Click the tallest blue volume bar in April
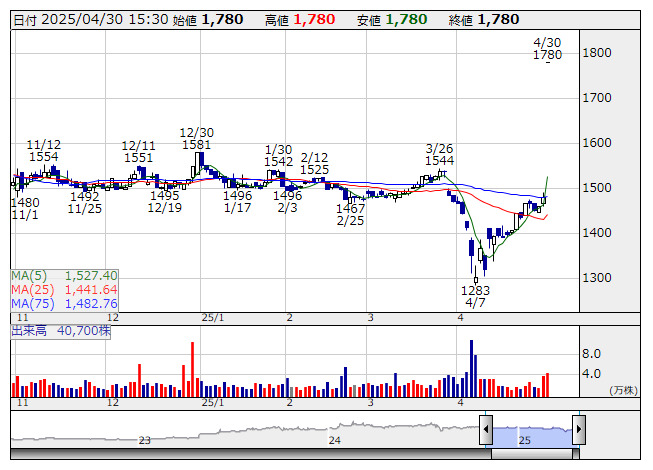 point(471,368)
